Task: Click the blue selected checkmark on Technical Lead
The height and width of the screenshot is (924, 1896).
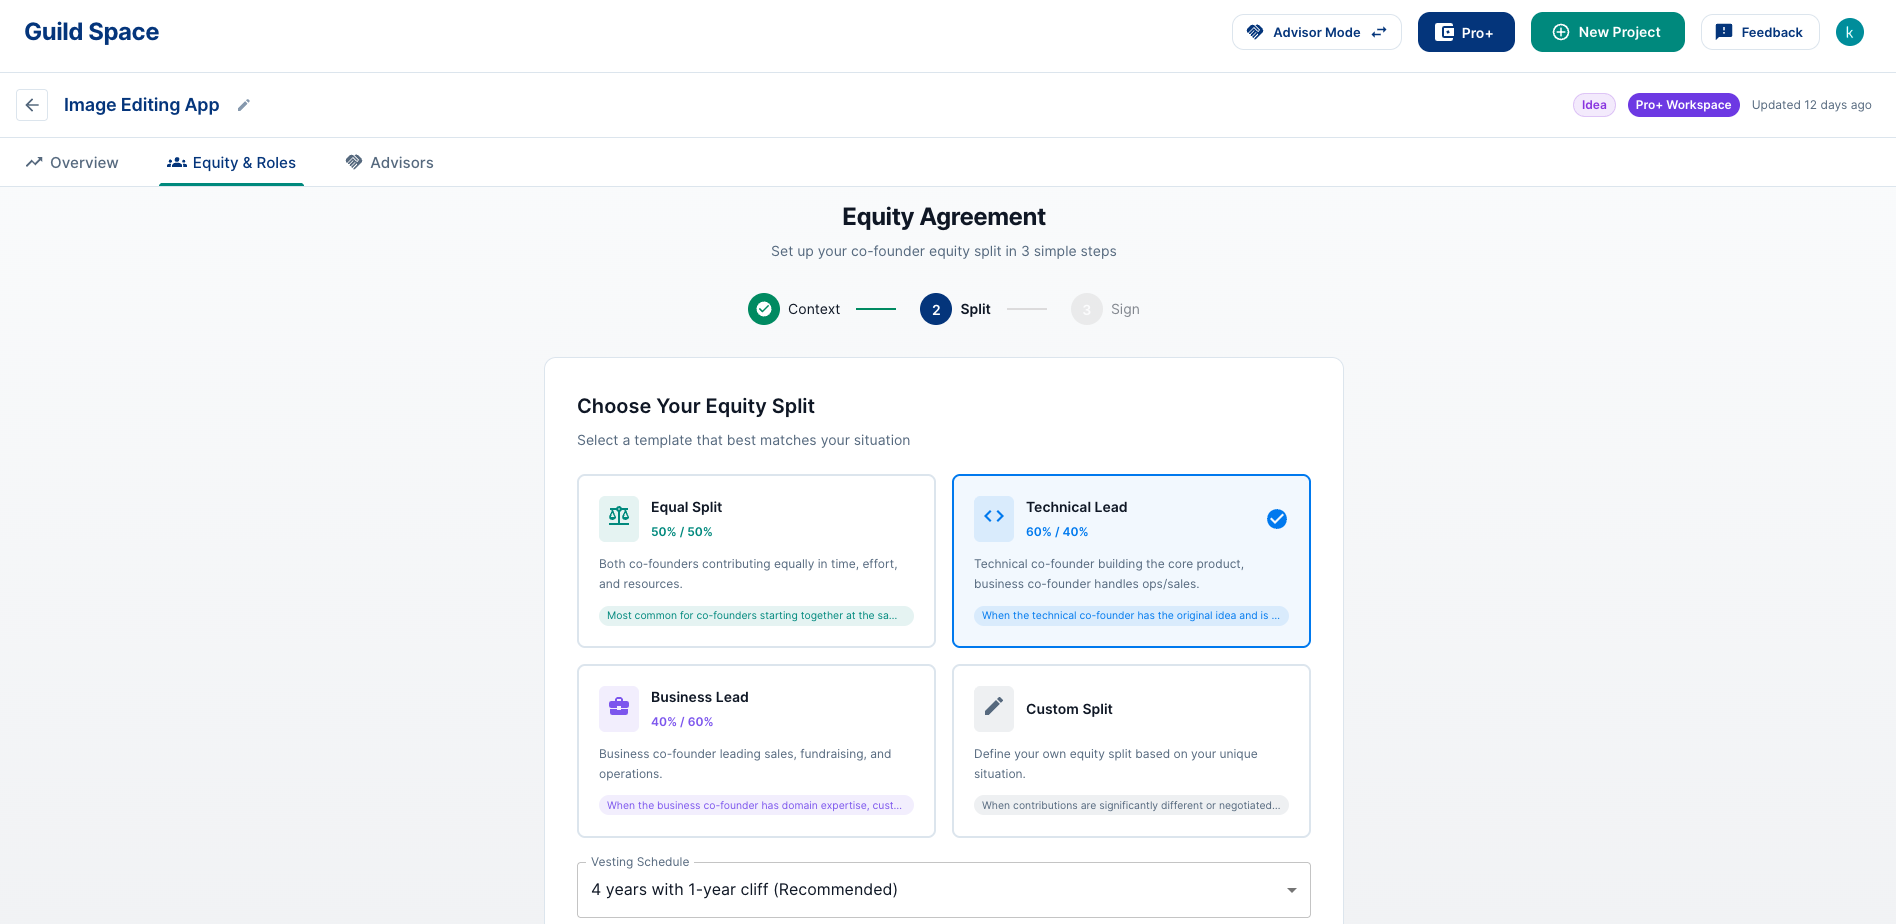Action: tap(1277, 519)
